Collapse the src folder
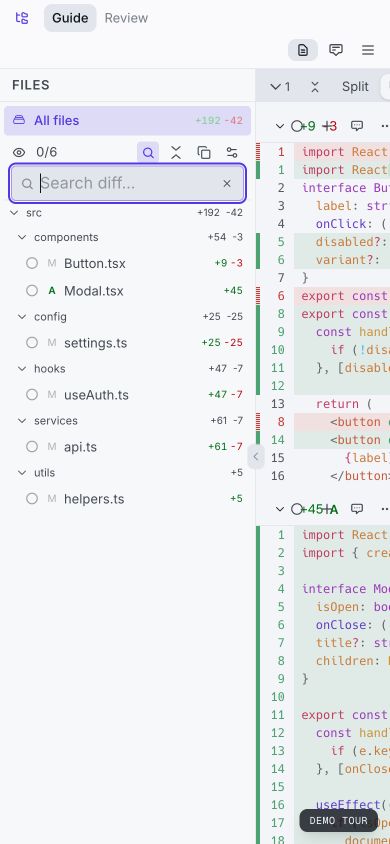This screenshot has width=390, height=844. (x=15, y=213)
